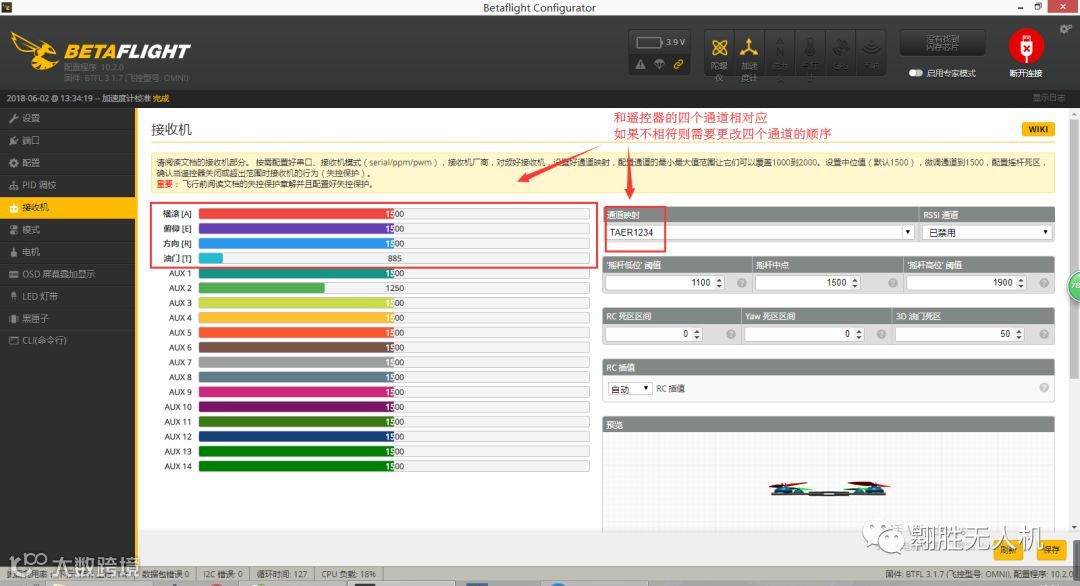Click the gyroscope sensor icon

click(x=720, y=48)
